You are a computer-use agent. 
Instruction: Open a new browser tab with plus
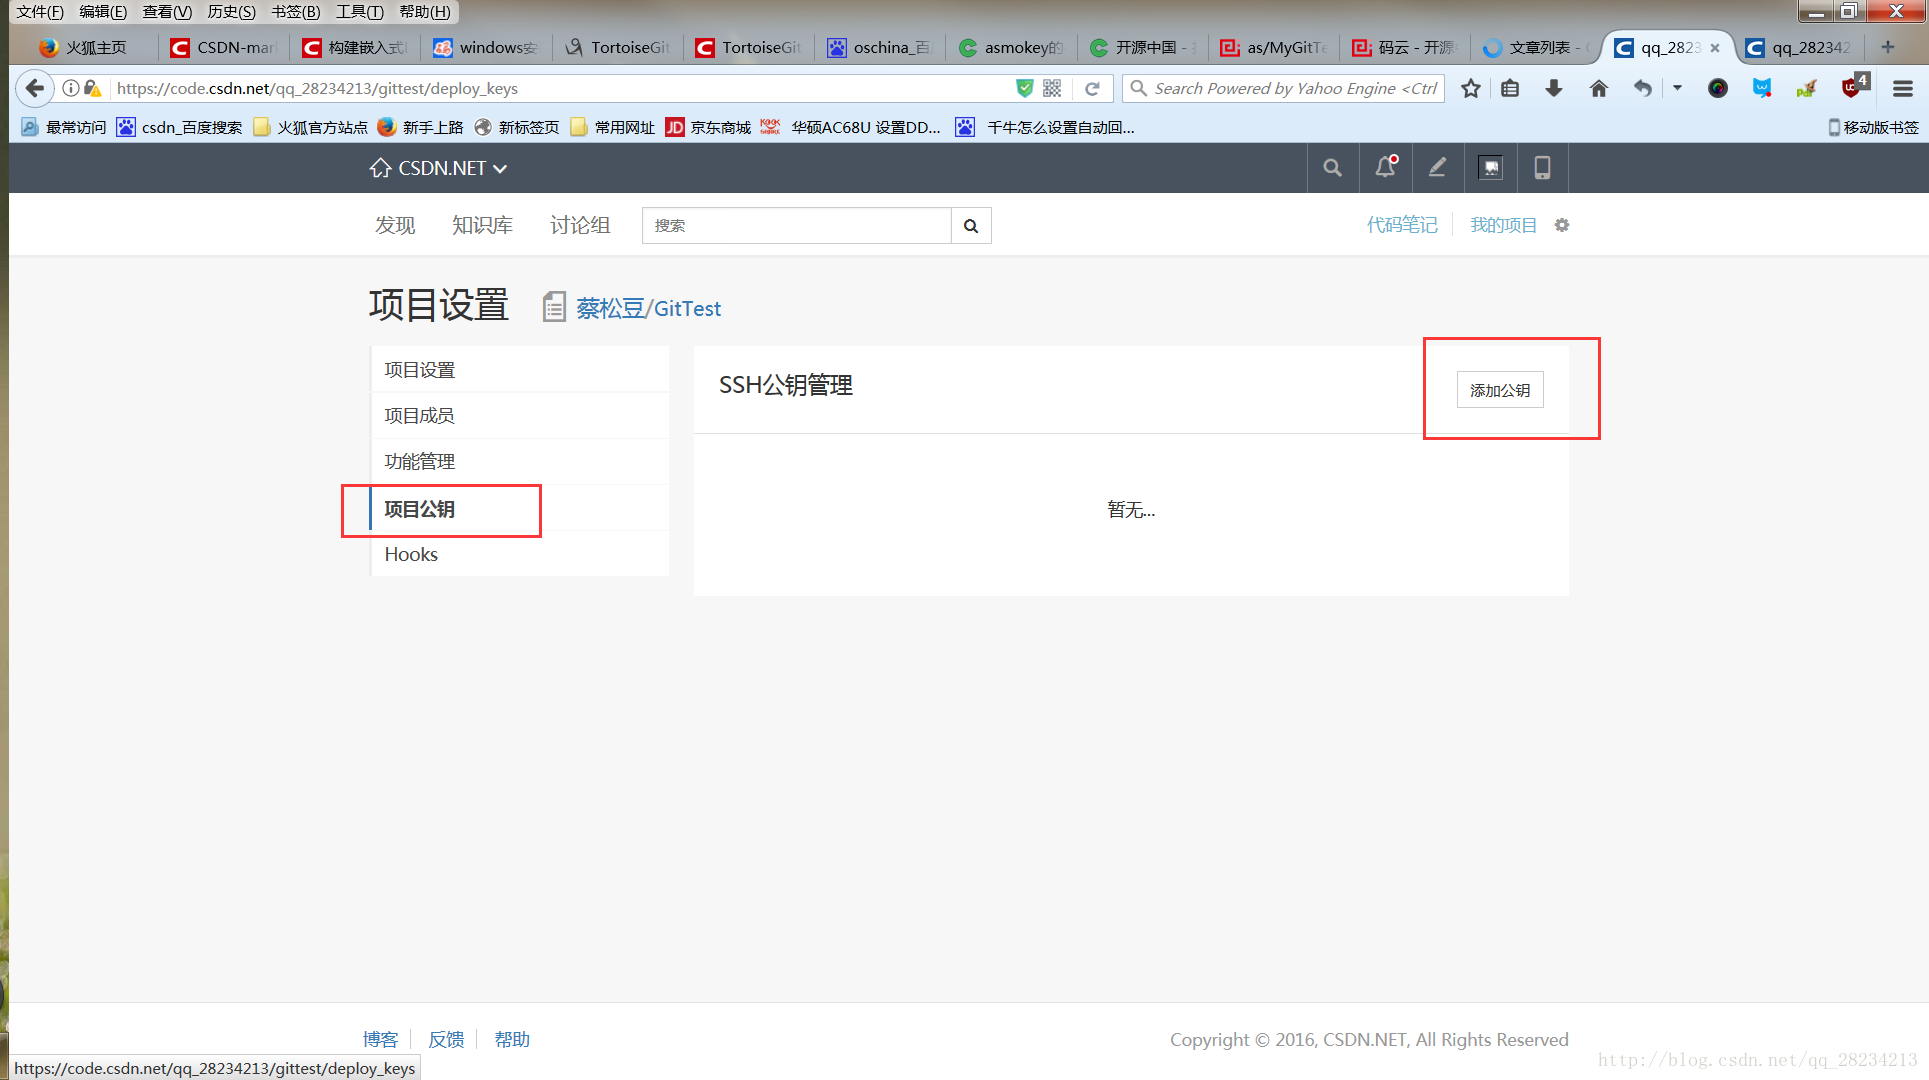(x=1887, y=47)
